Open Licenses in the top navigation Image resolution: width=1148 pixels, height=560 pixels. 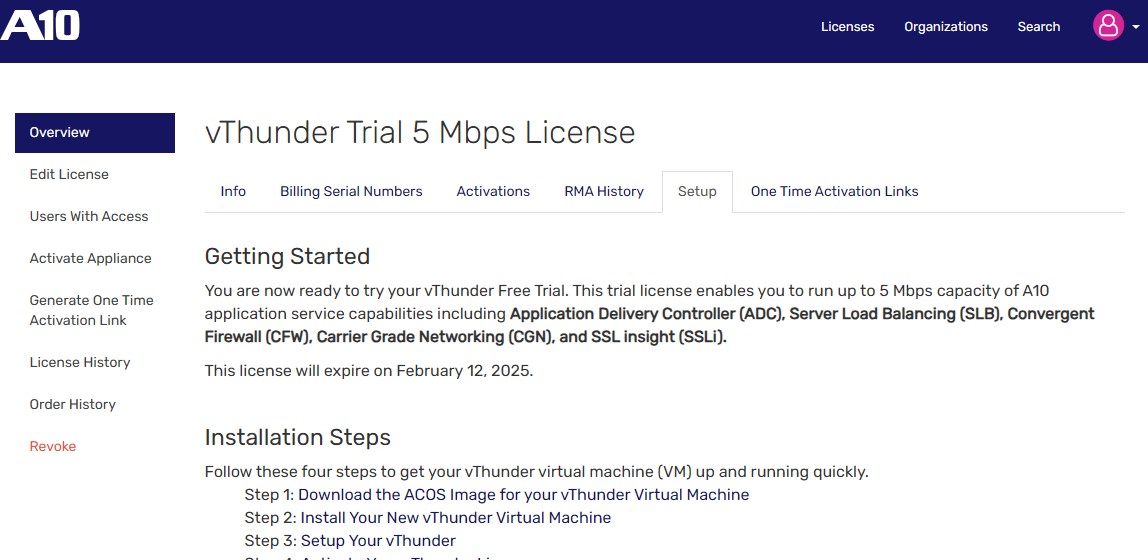[847, 27]
